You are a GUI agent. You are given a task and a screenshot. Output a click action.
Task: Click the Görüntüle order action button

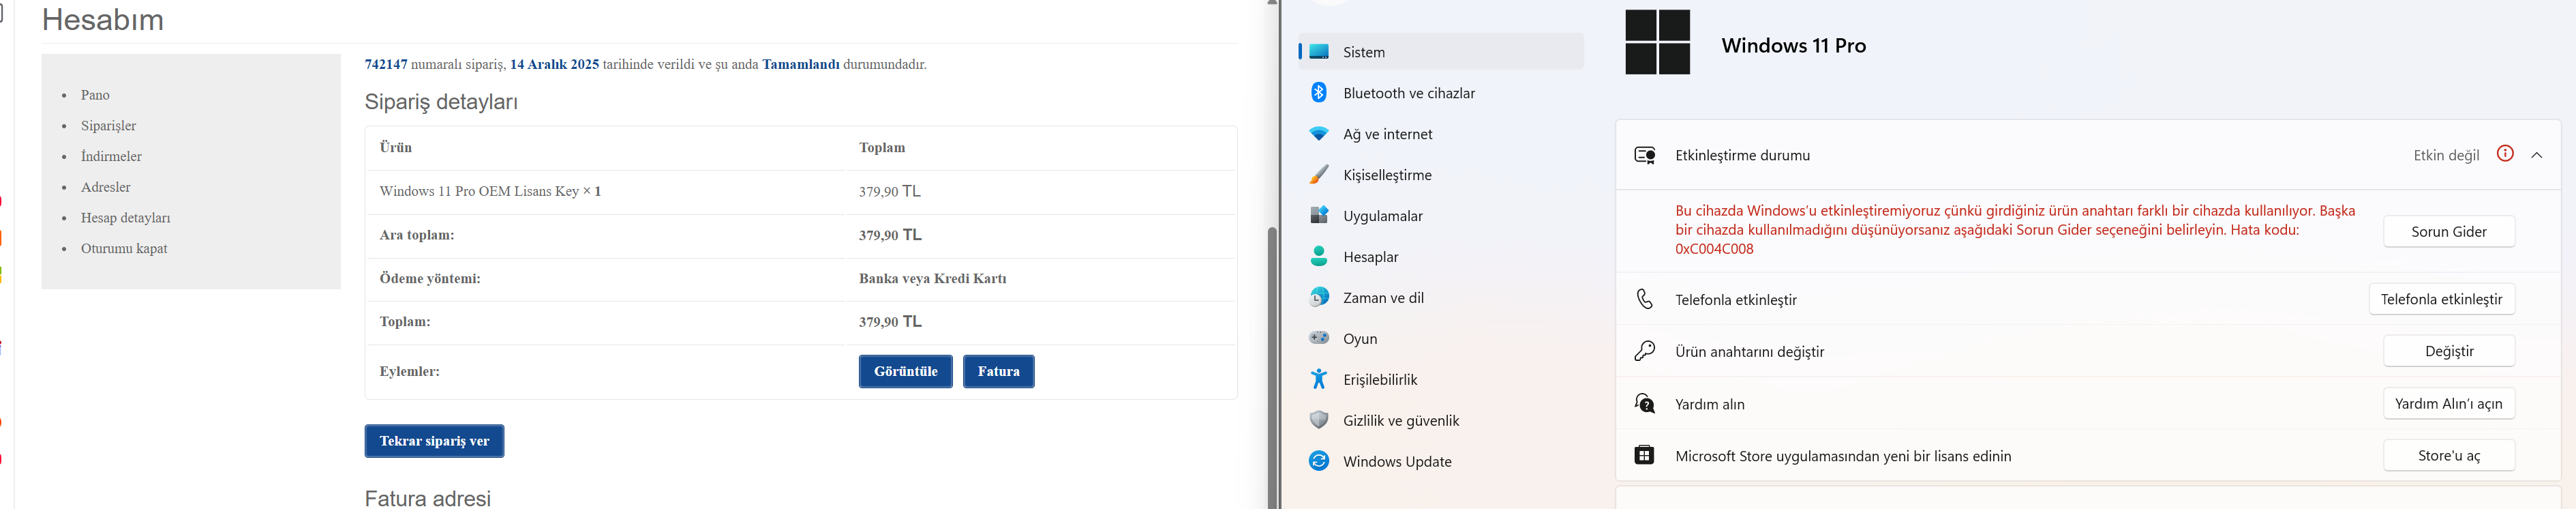click(905, 371)
